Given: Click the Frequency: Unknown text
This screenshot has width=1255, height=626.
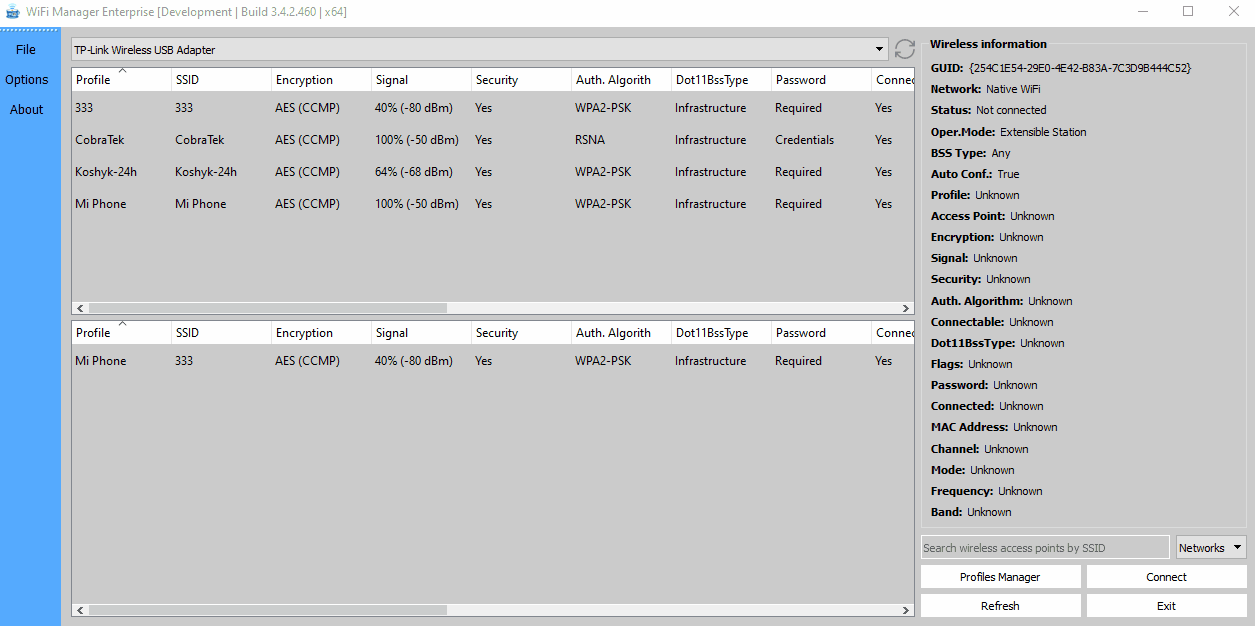Looking at the screenshot, I should [987, 491].
